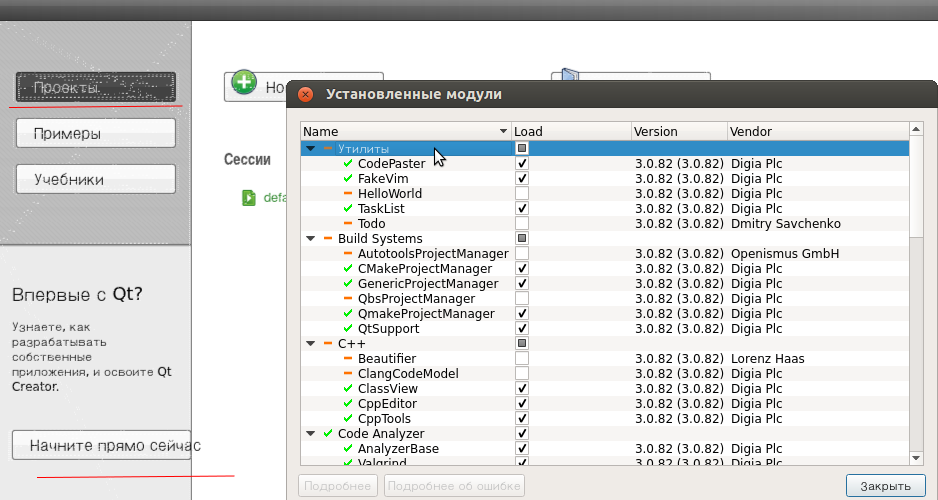
Task: Click Подробнее button
Action: point(337,486)
